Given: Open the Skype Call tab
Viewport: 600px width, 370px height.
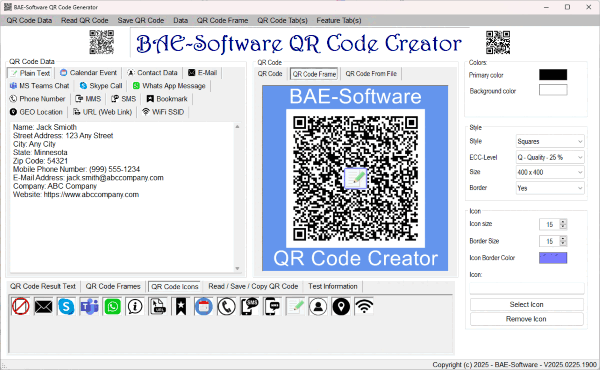Looking at the screenshot, I should [x=101, y=86].
